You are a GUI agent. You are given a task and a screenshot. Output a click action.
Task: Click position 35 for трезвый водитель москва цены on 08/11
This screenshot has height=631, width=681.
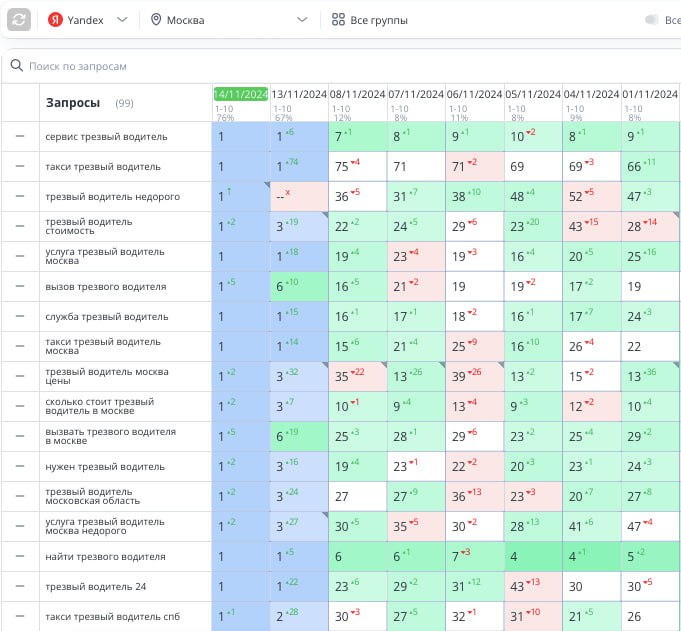tap(357, 376)
